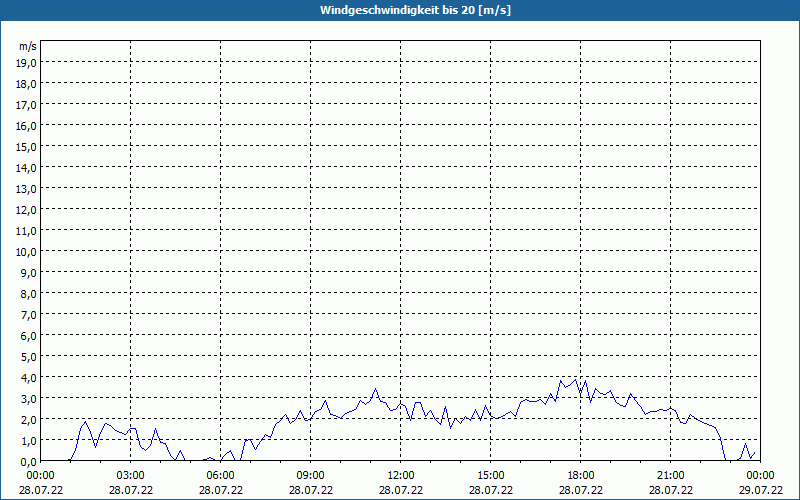The image size is (800, 500).
Task: Click the chart title 'Windgeschwindigkeit bis 20 [m/s]'
Action: [399, 10]
